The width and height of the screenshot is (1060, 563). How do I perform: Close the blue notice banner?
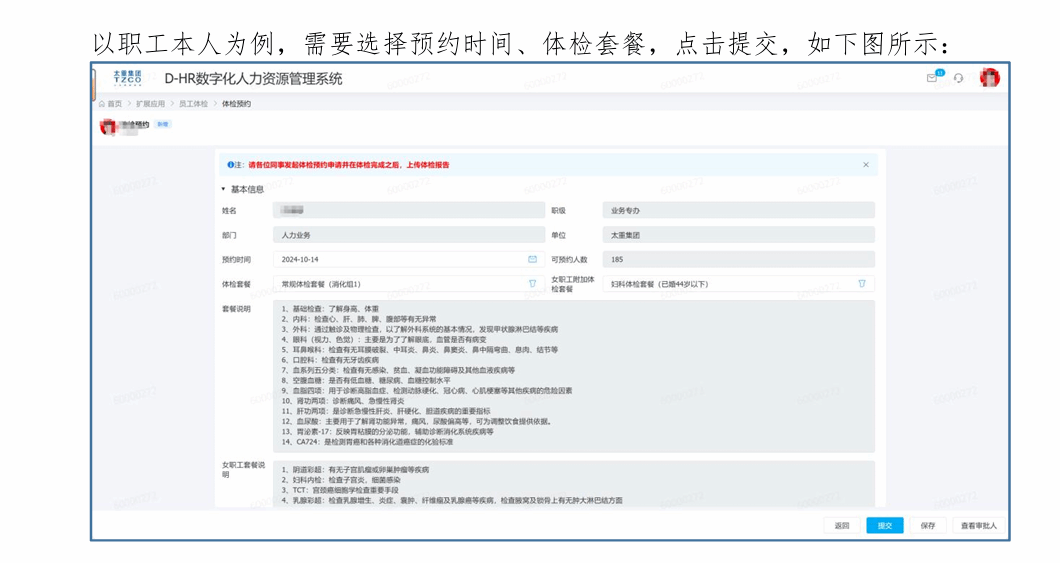click(x=866, y=164)
